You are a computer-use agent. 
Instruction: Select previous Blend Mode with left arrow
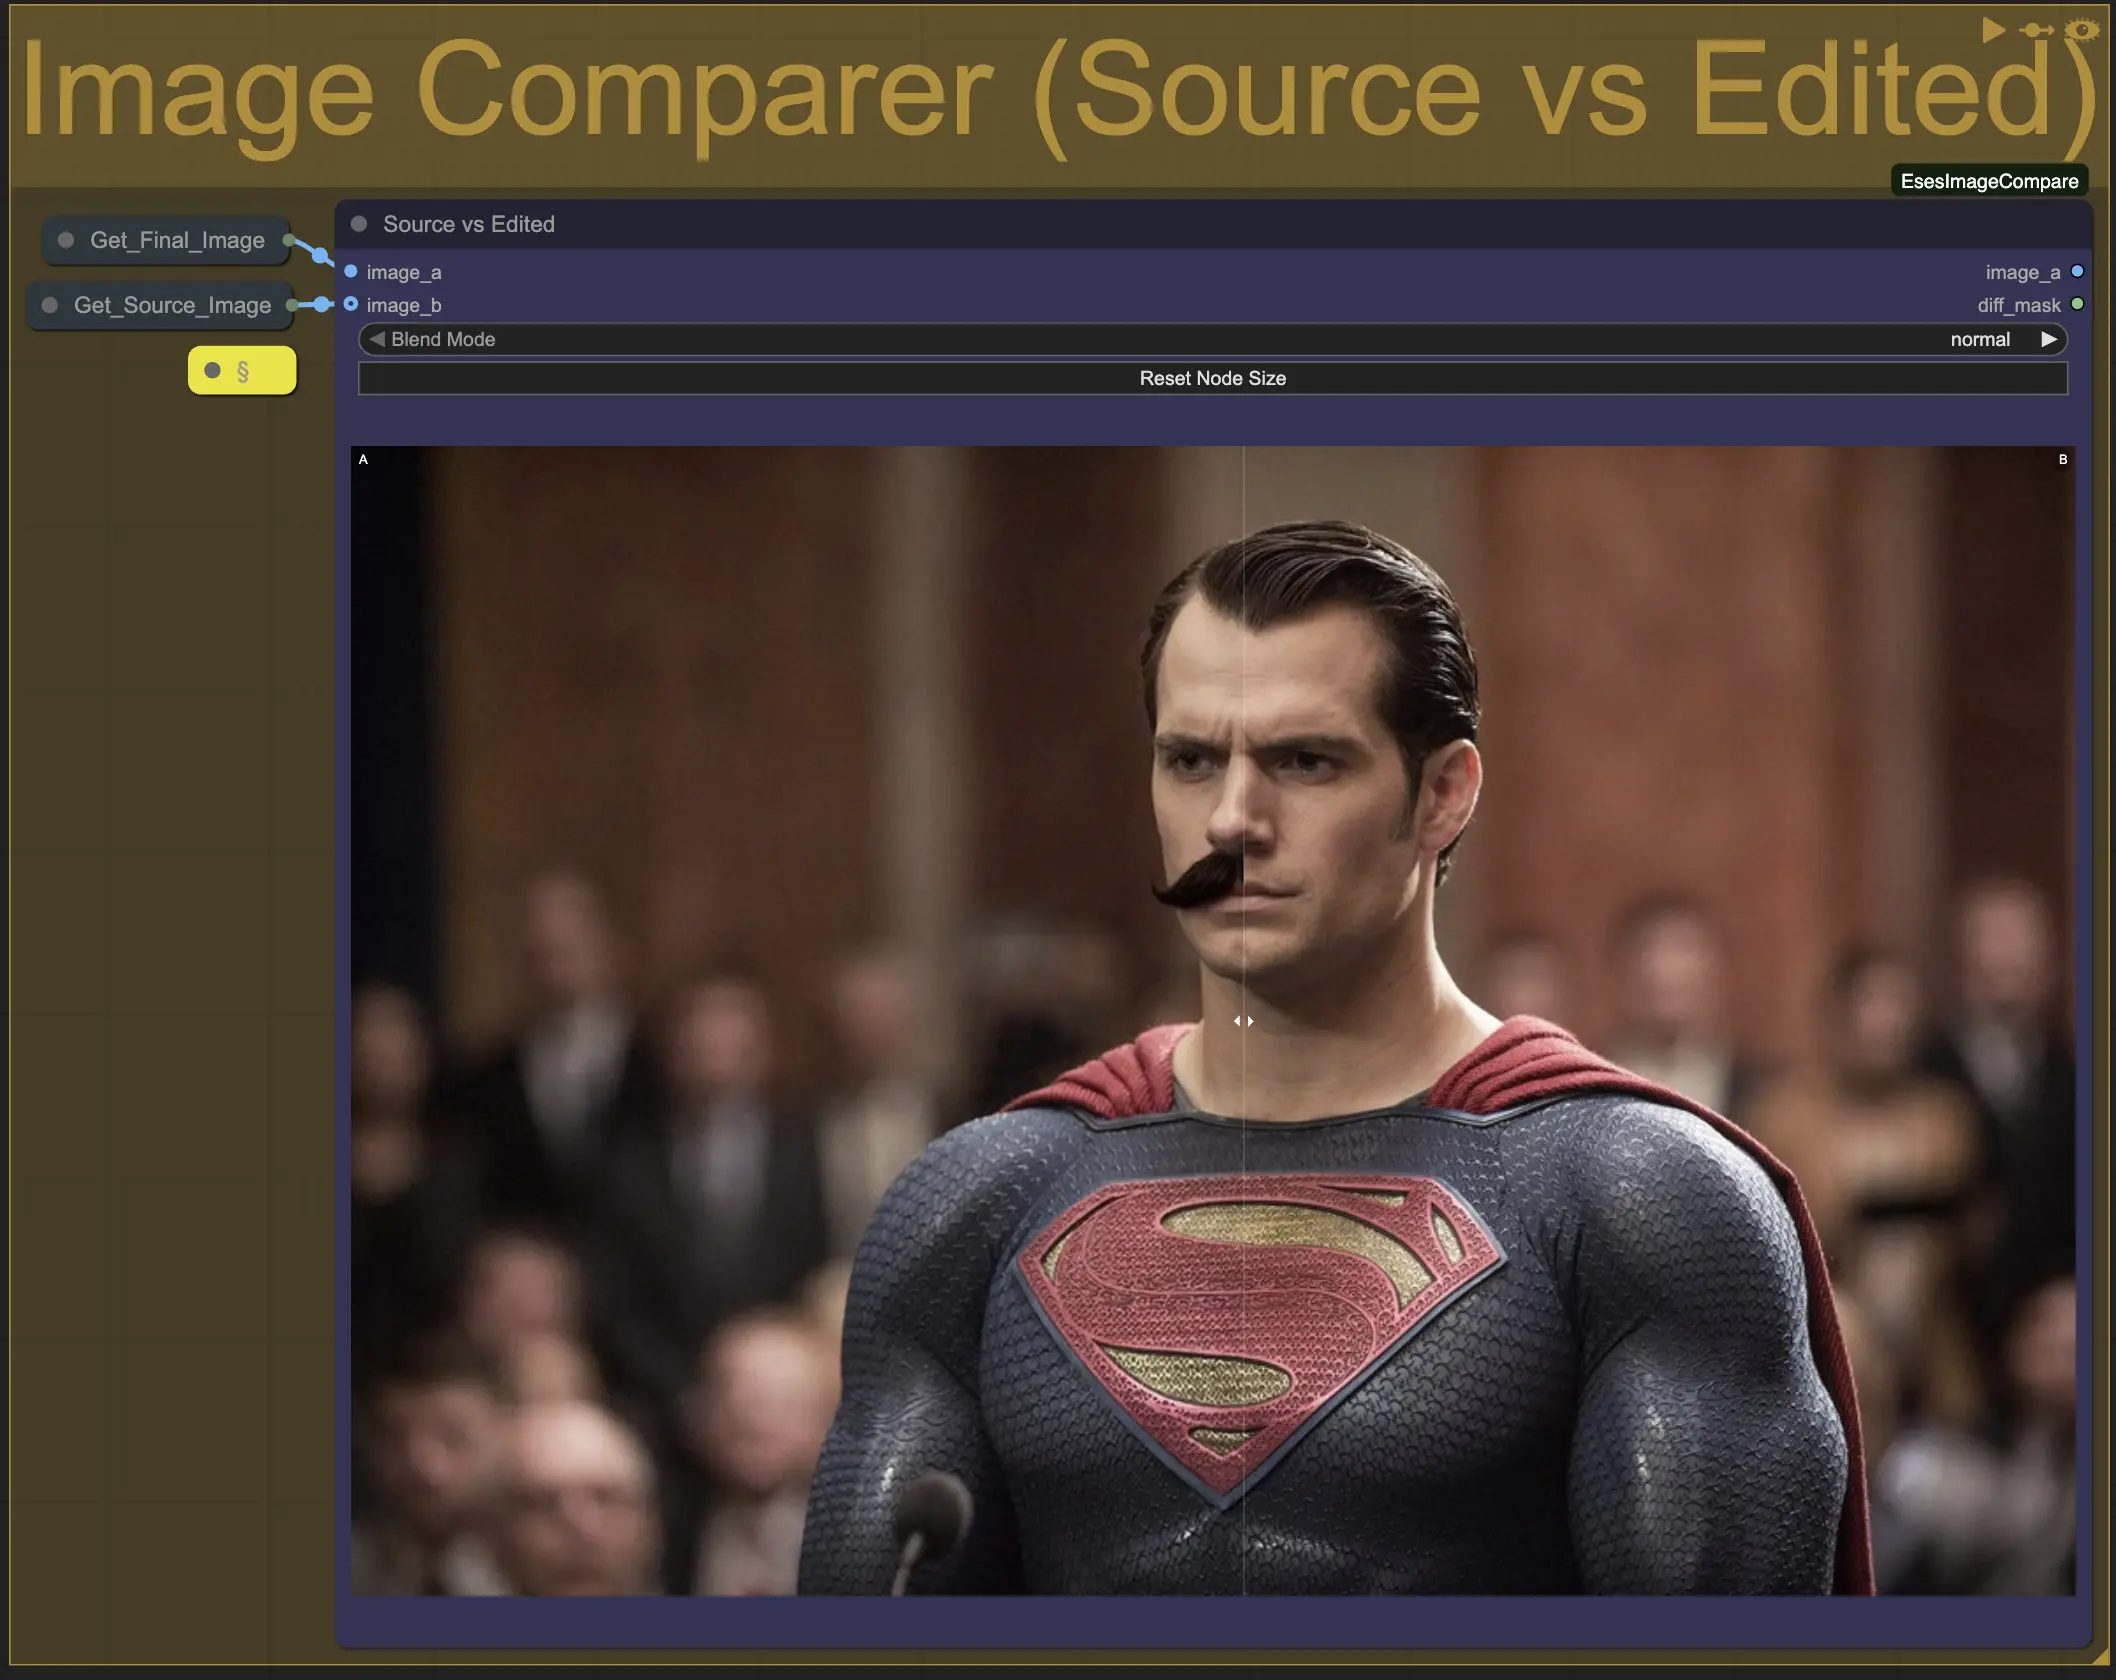(376, 339)
